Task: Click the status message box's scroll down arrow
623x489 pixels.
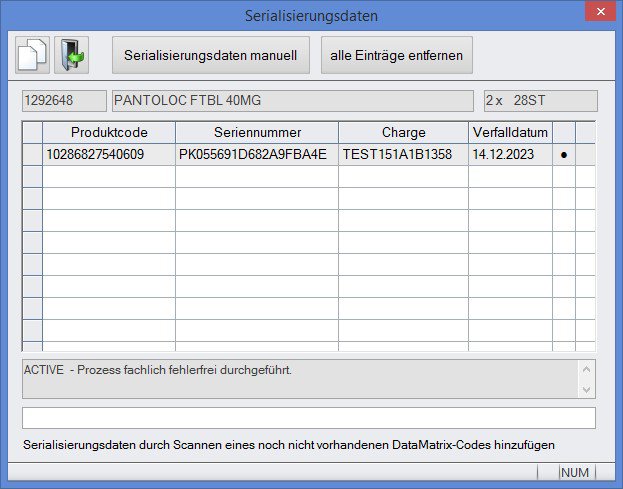Action: 586,389
